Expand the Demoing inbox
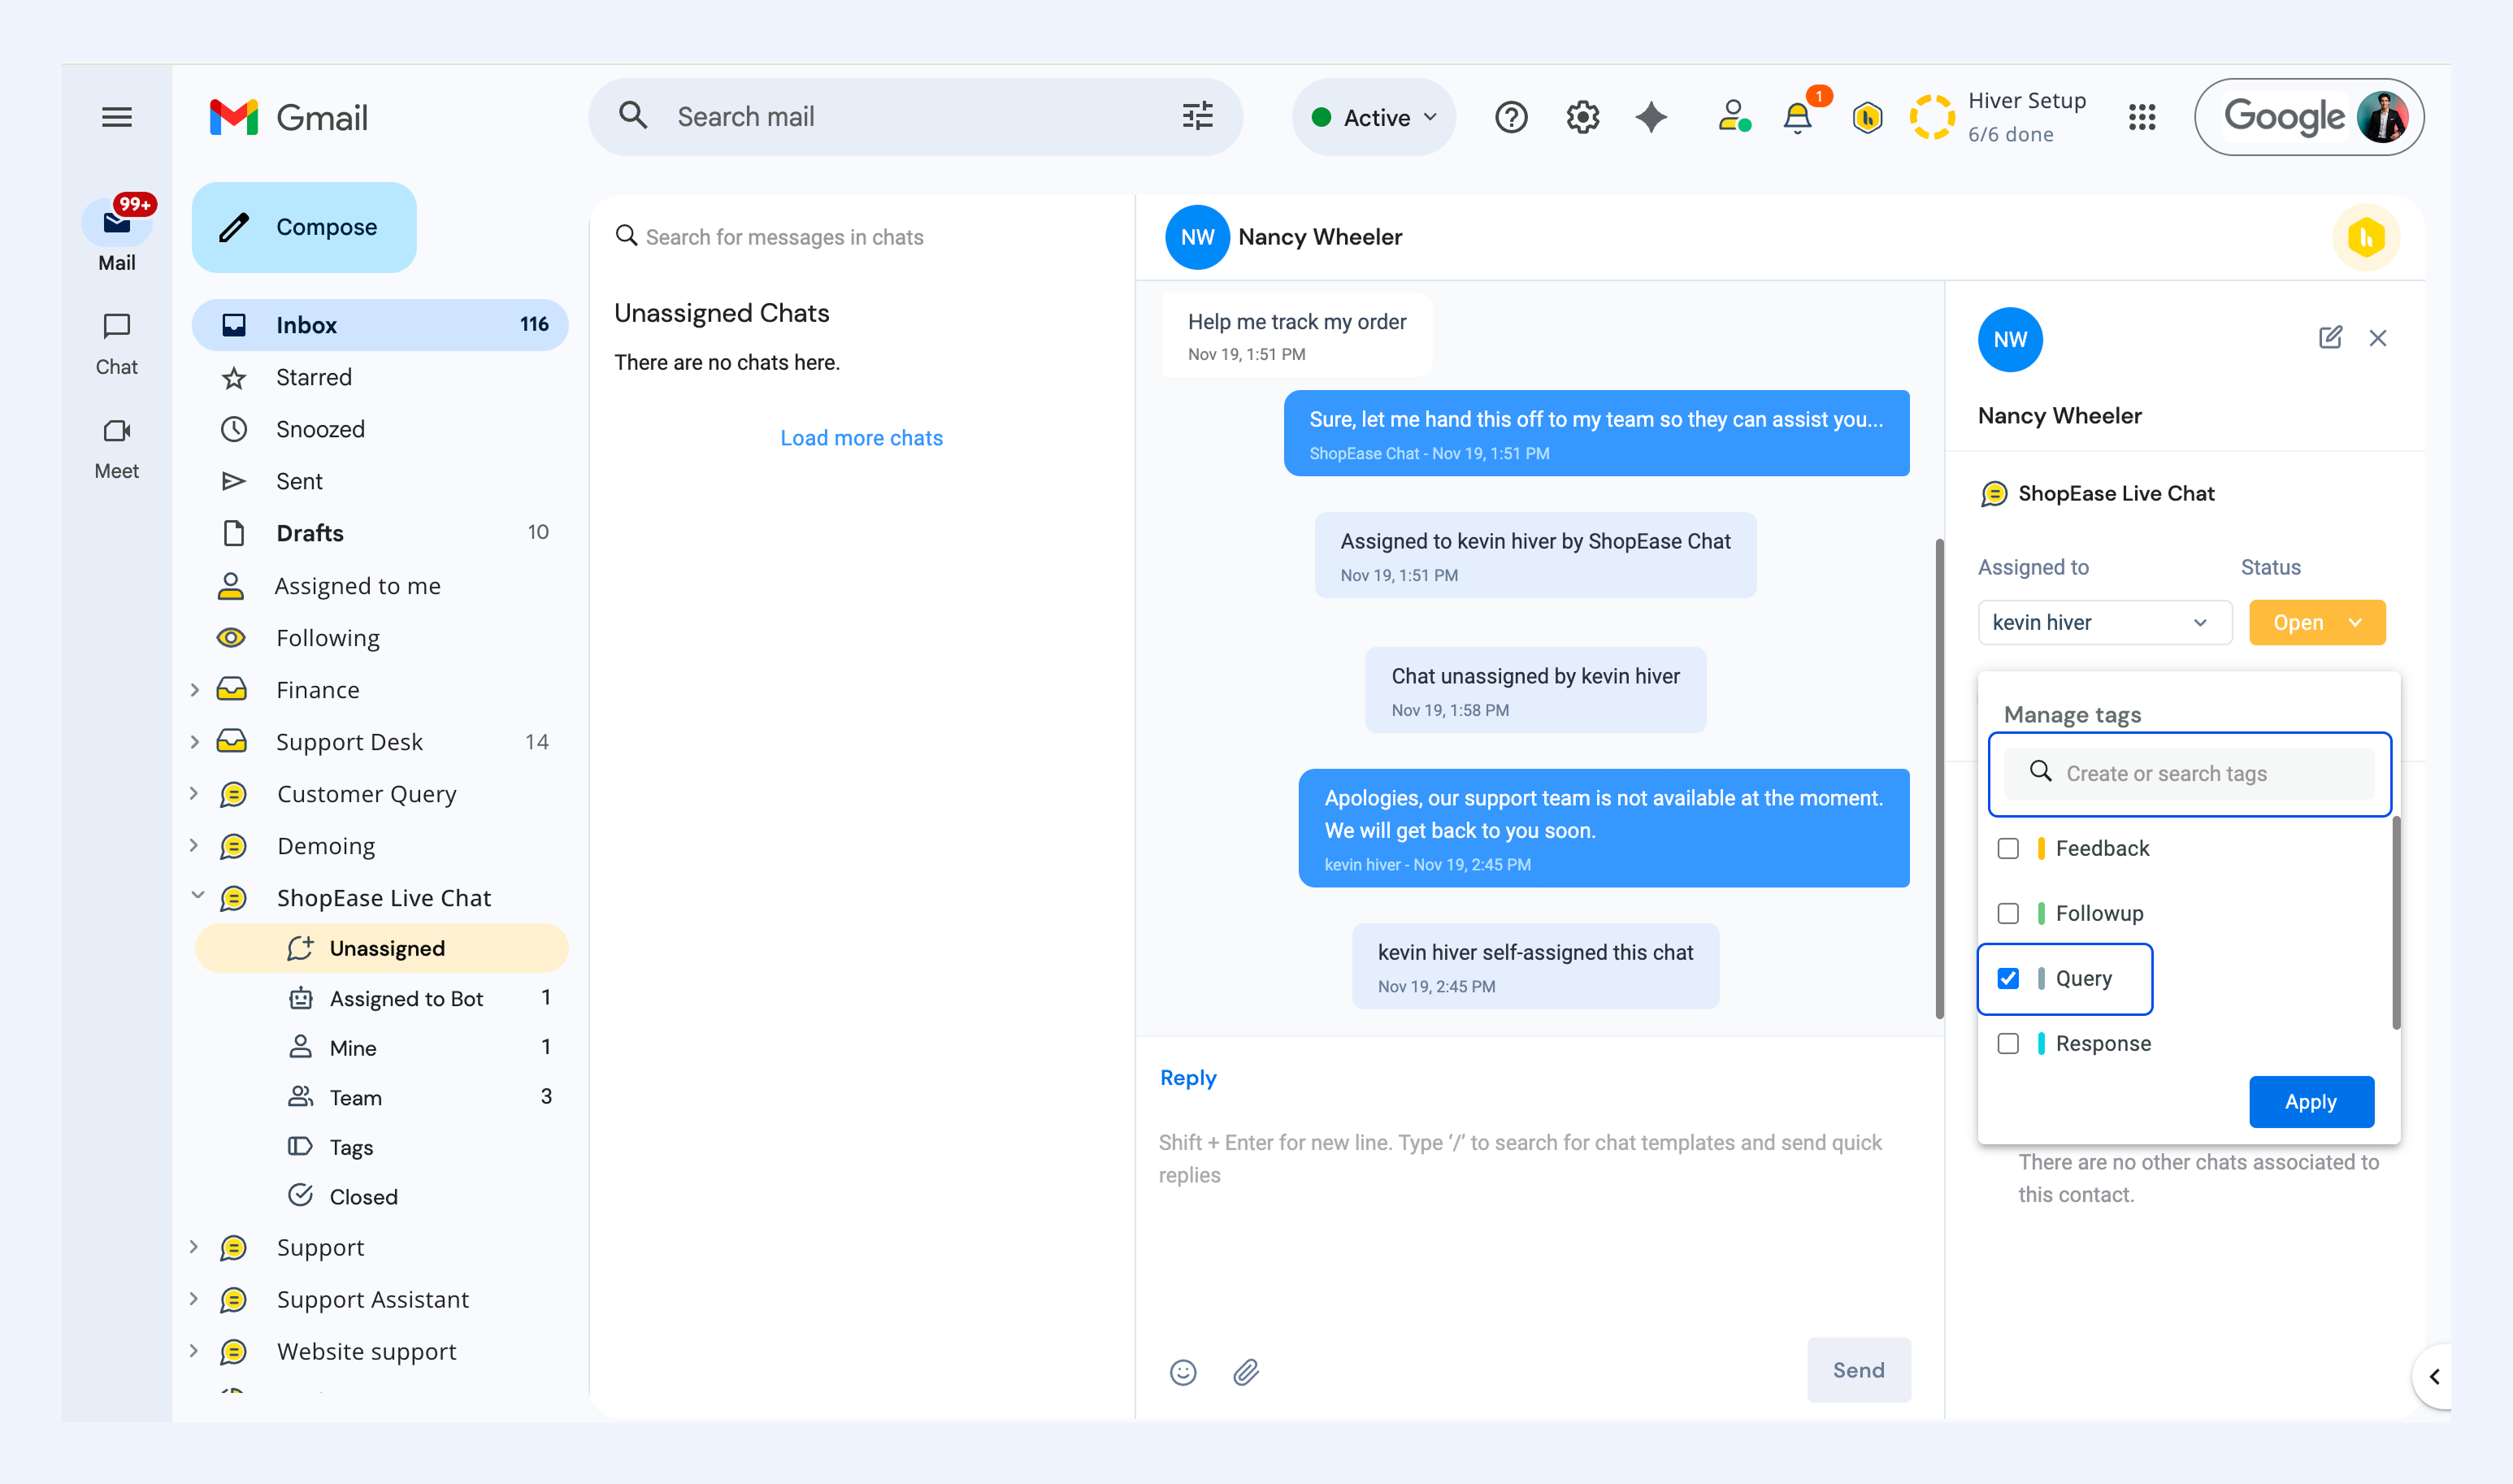2513x1484 pixels. coord(195,845)
